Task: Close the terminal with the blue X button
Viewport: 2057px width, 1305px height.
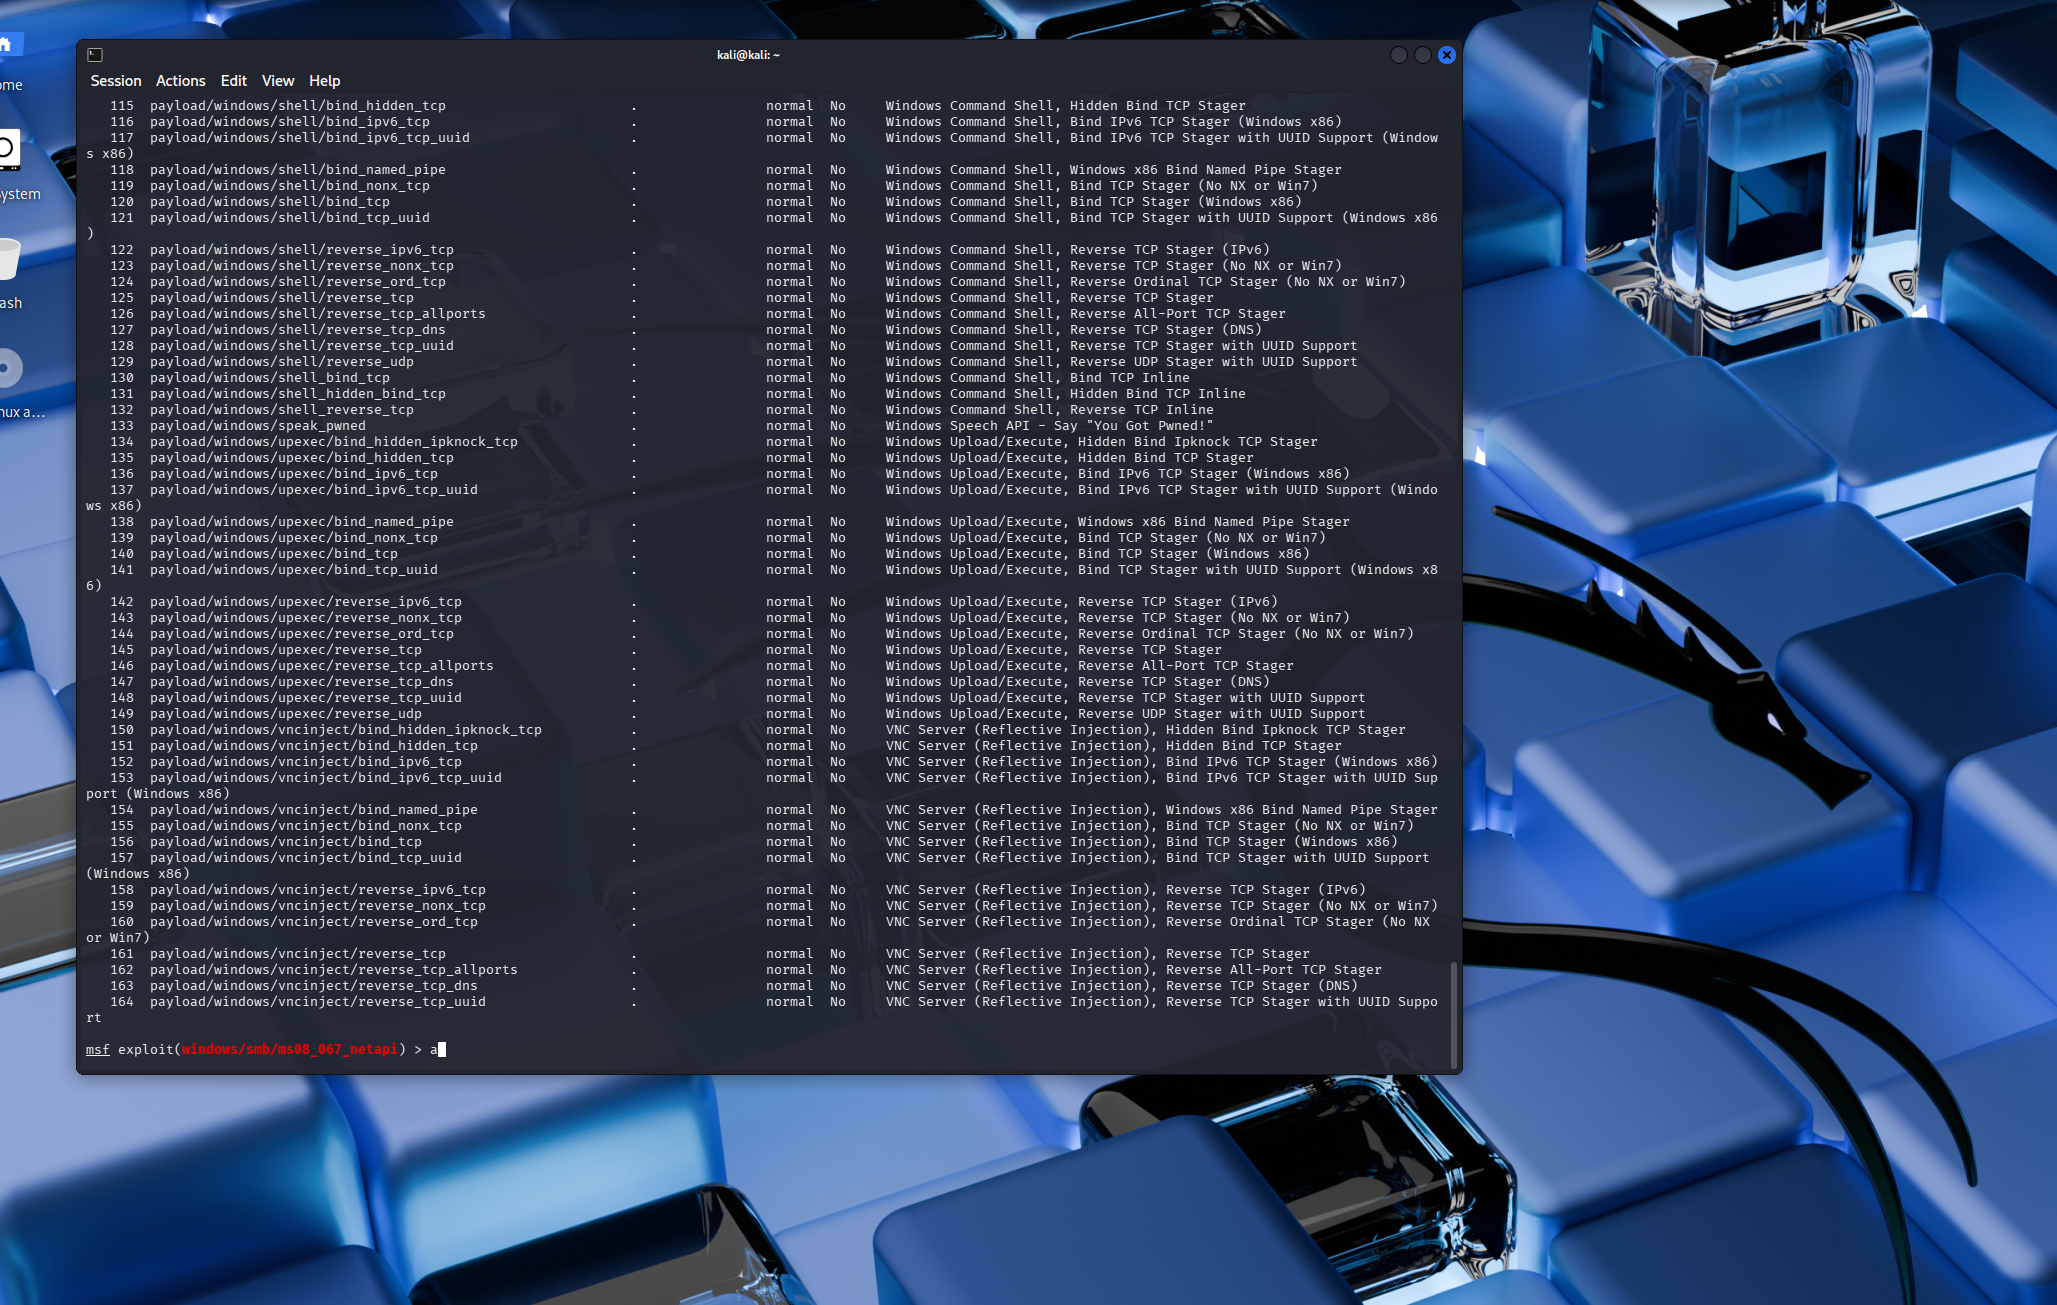Action: [1446, 55]
